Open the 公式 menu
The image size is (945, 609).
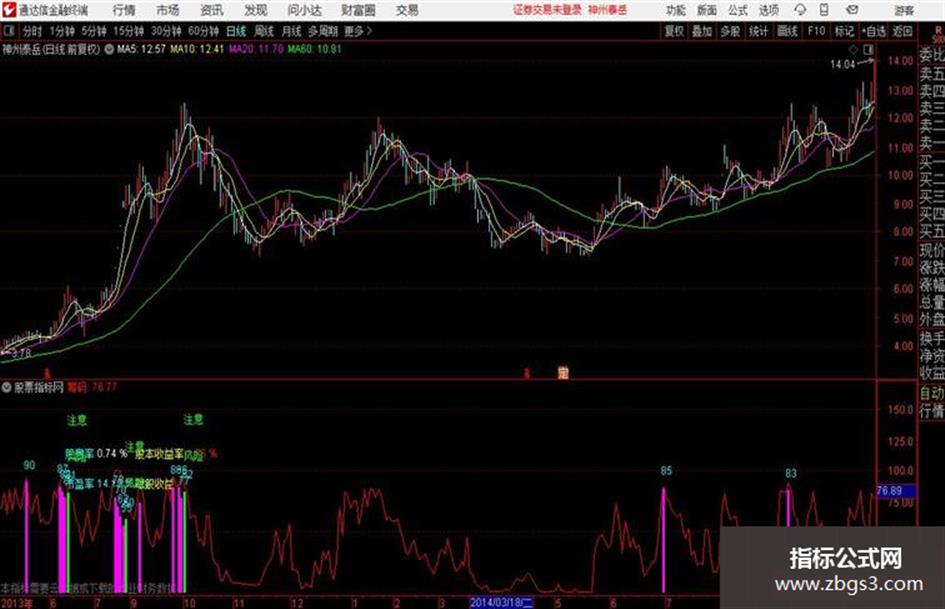[738, 10]
